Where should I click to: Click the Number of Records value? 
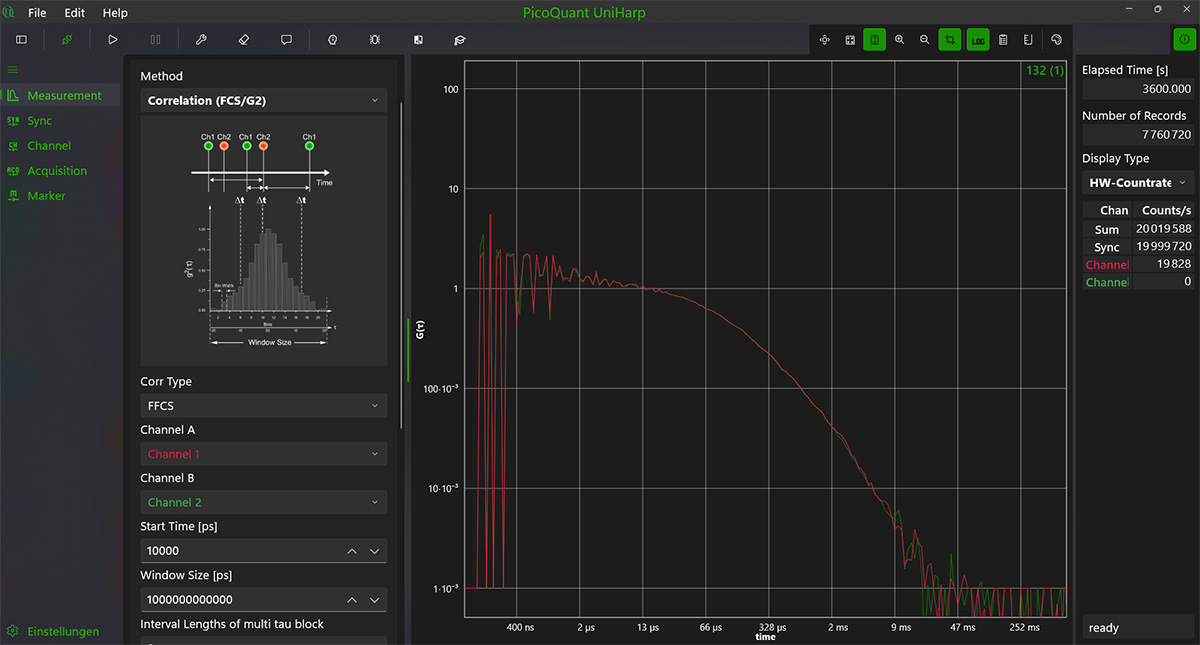click(x=1138, y=134)
